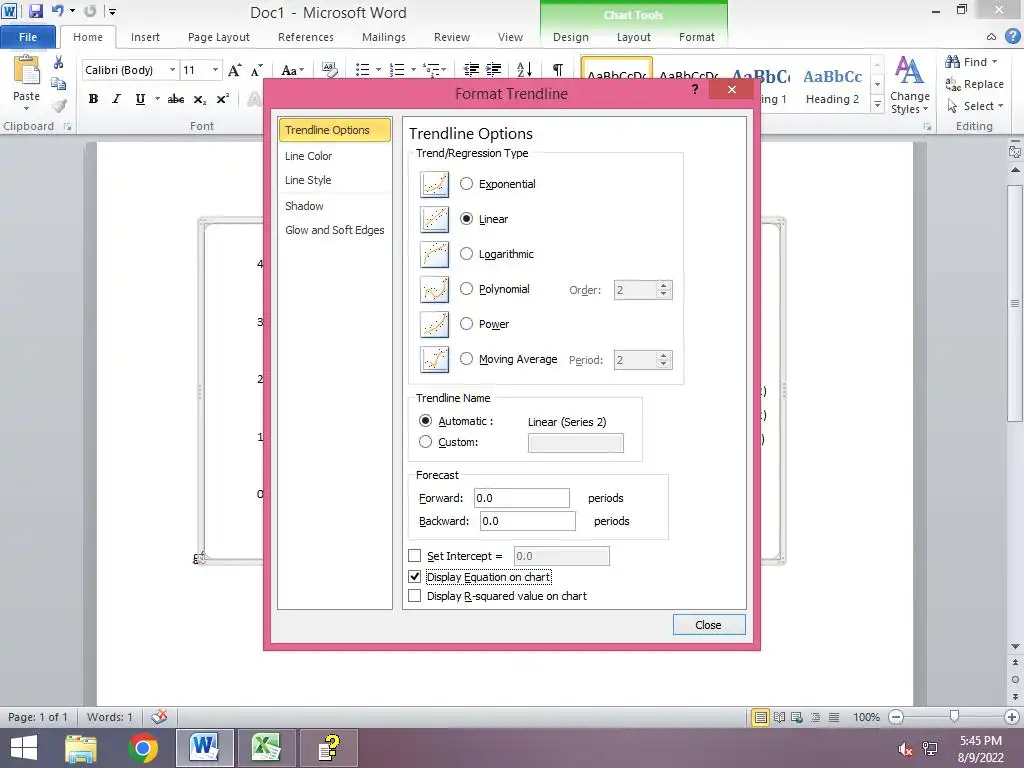Open Word Help question mark icon

click(1012, 37)
